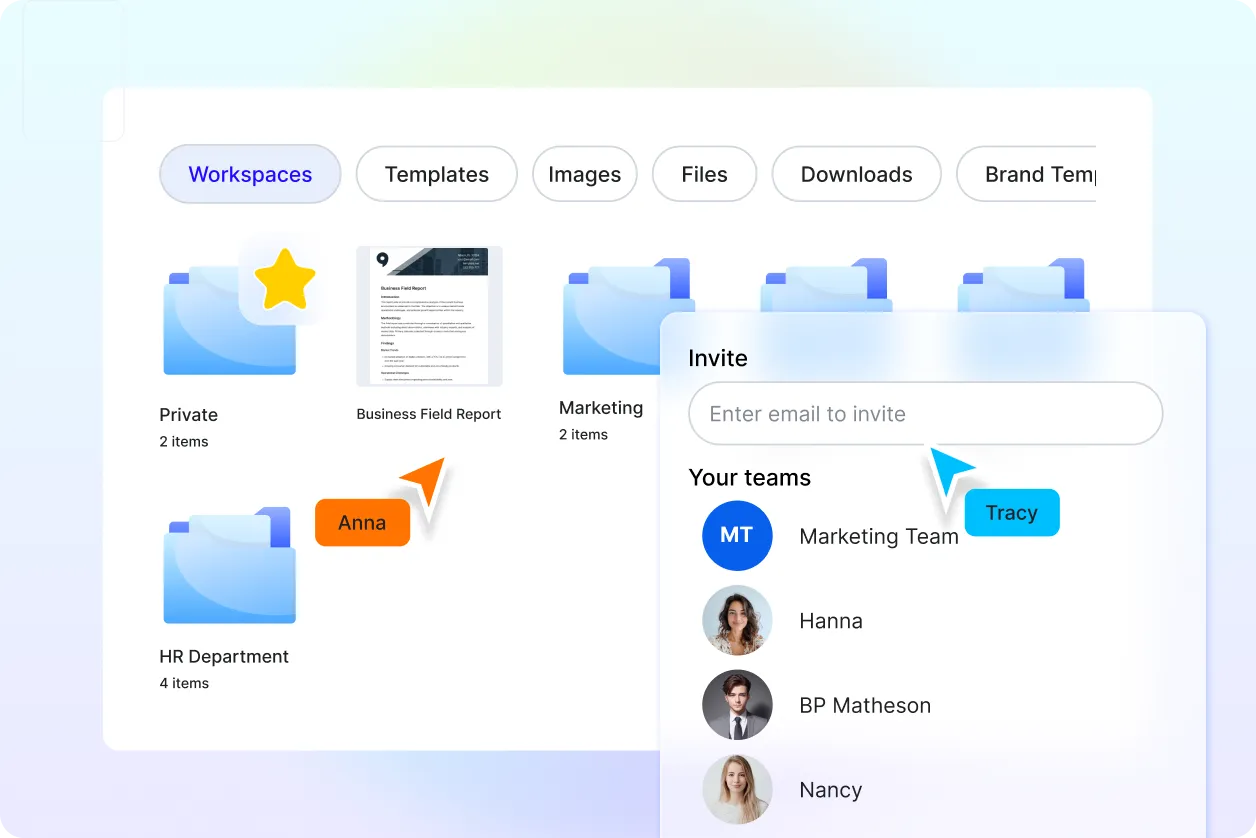
Task: Select Marketing Team under Your teams
Action: (878, 536)
